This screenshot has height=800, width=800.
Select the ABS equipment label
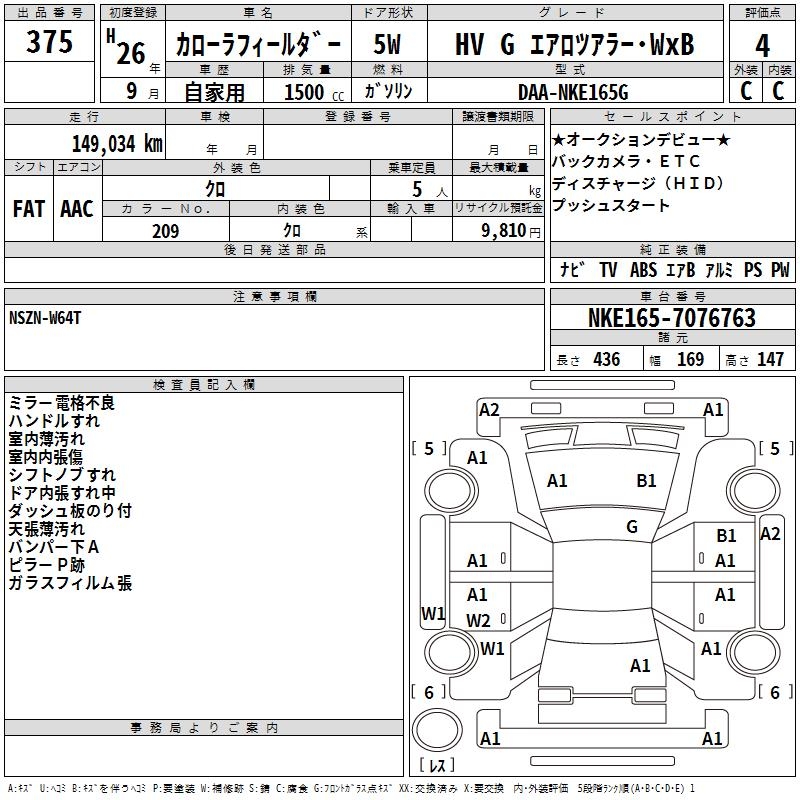[x=643, y=269]
